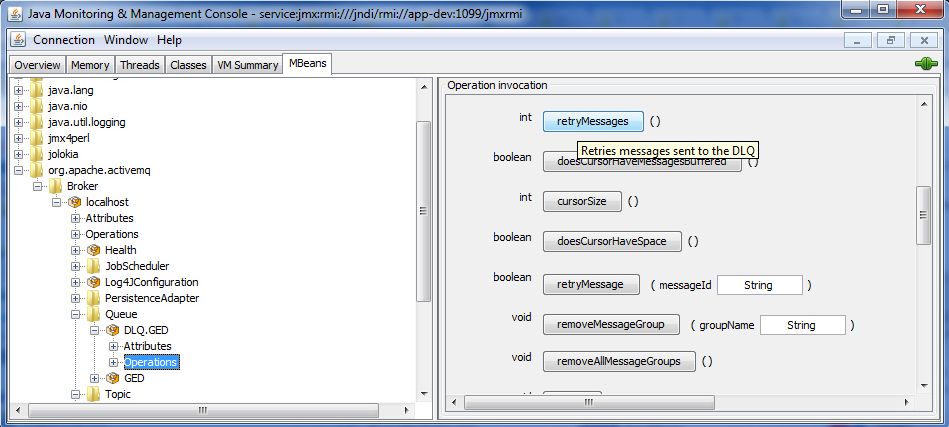
Task: Expand the java.lang node
Action: [x=18, y=90]
